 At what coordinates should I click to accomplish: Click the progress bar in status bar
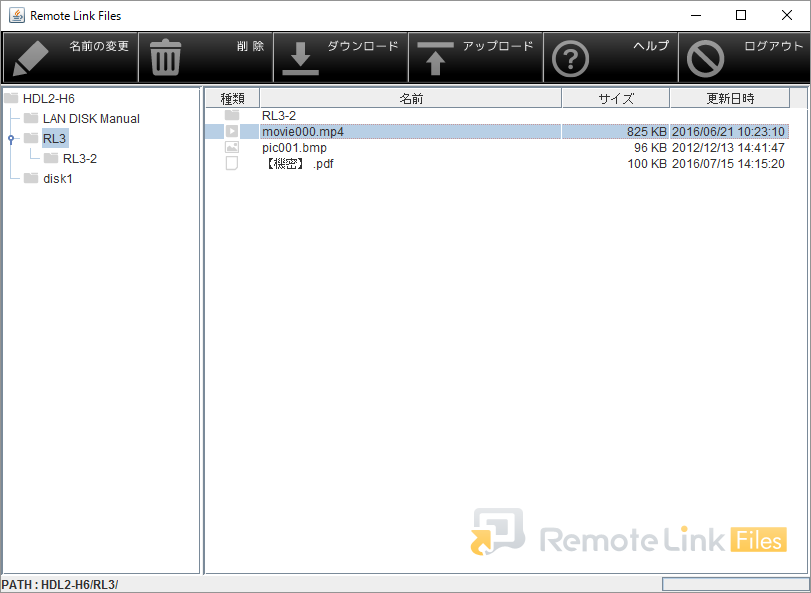(732, 584)
